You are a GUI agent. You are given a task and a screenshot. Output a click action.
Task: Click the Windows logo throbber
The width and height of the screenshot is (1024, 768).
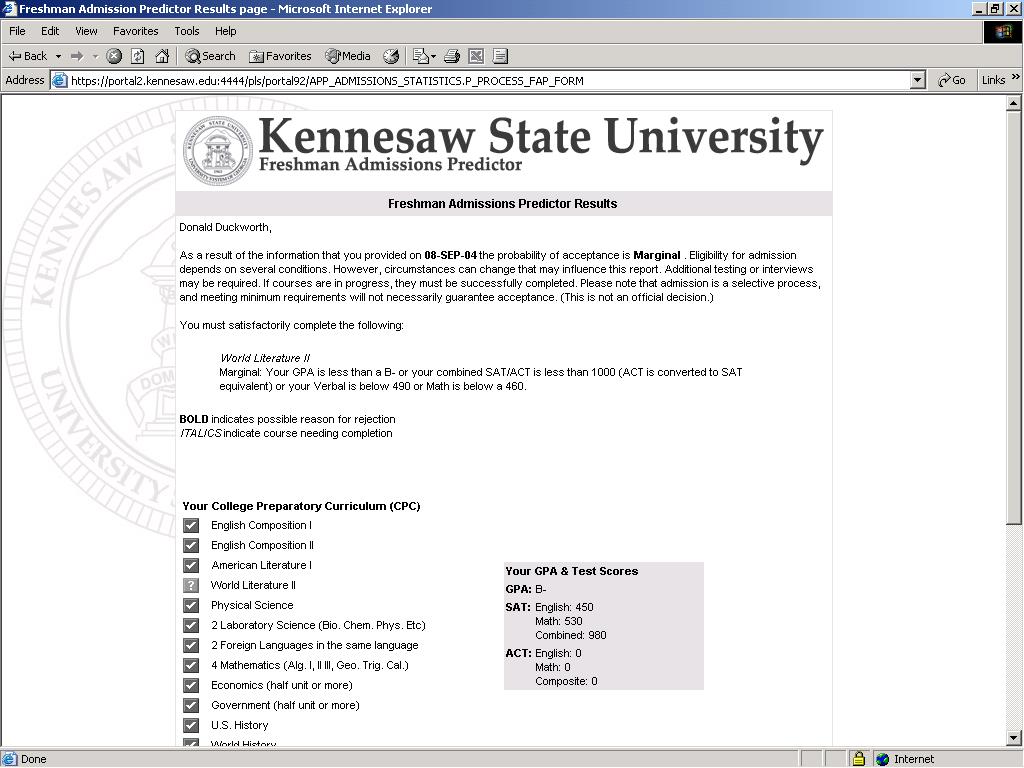tap(1003, 32)
